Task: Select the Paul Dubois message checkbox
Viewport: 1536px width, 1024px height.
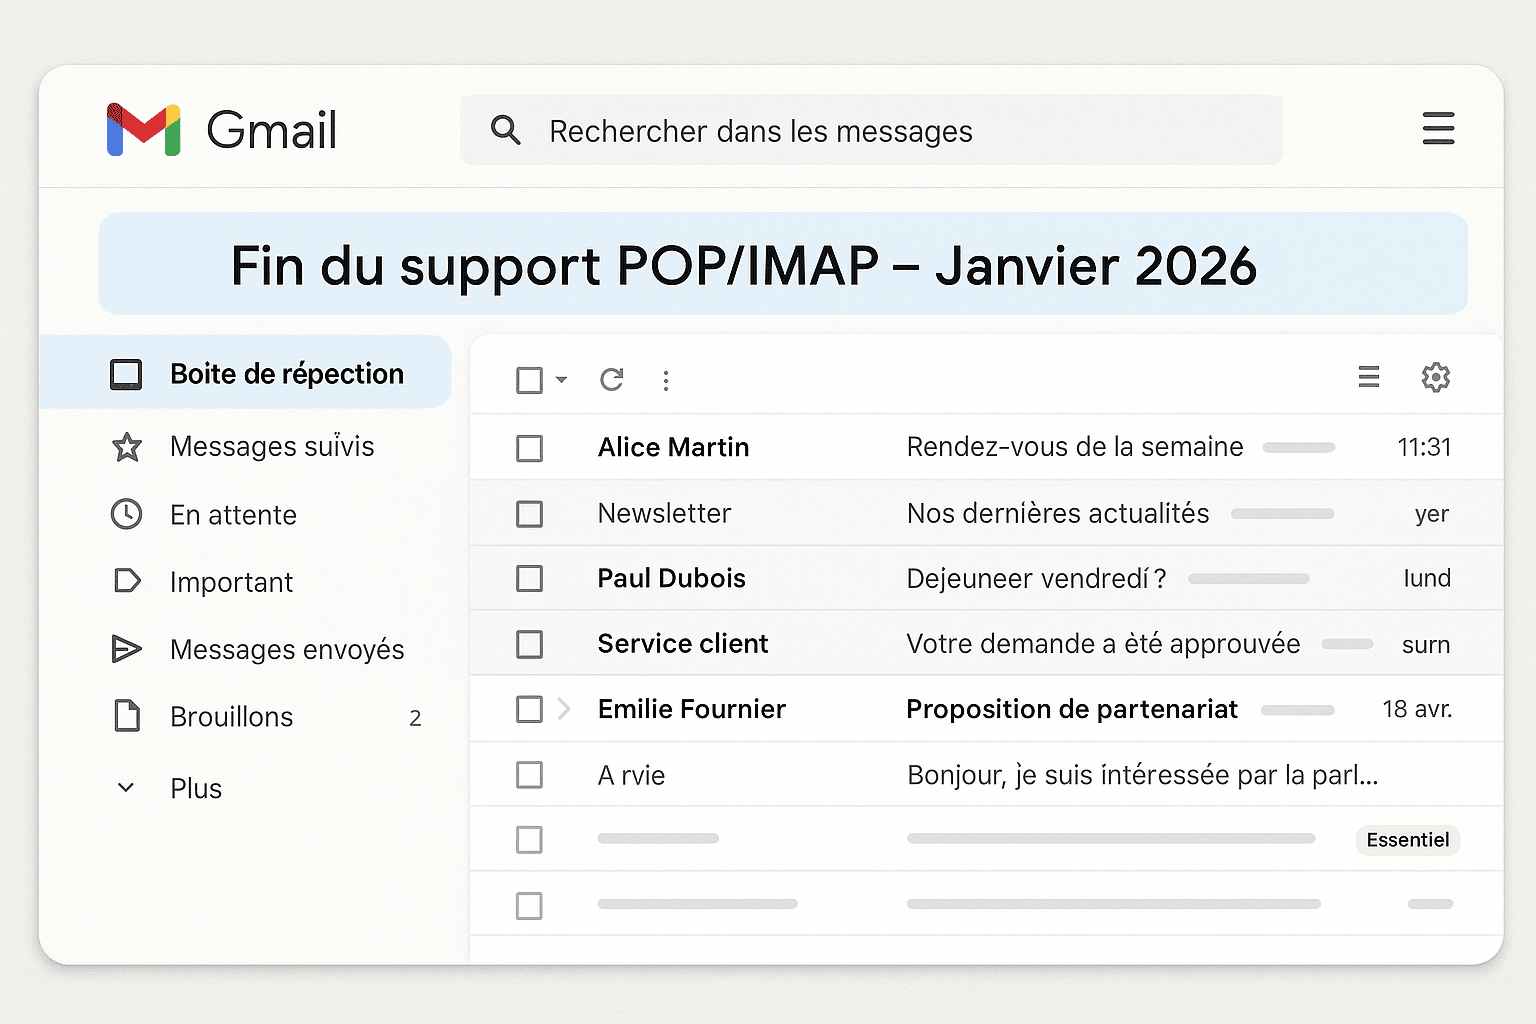Action: pos(530,579)
